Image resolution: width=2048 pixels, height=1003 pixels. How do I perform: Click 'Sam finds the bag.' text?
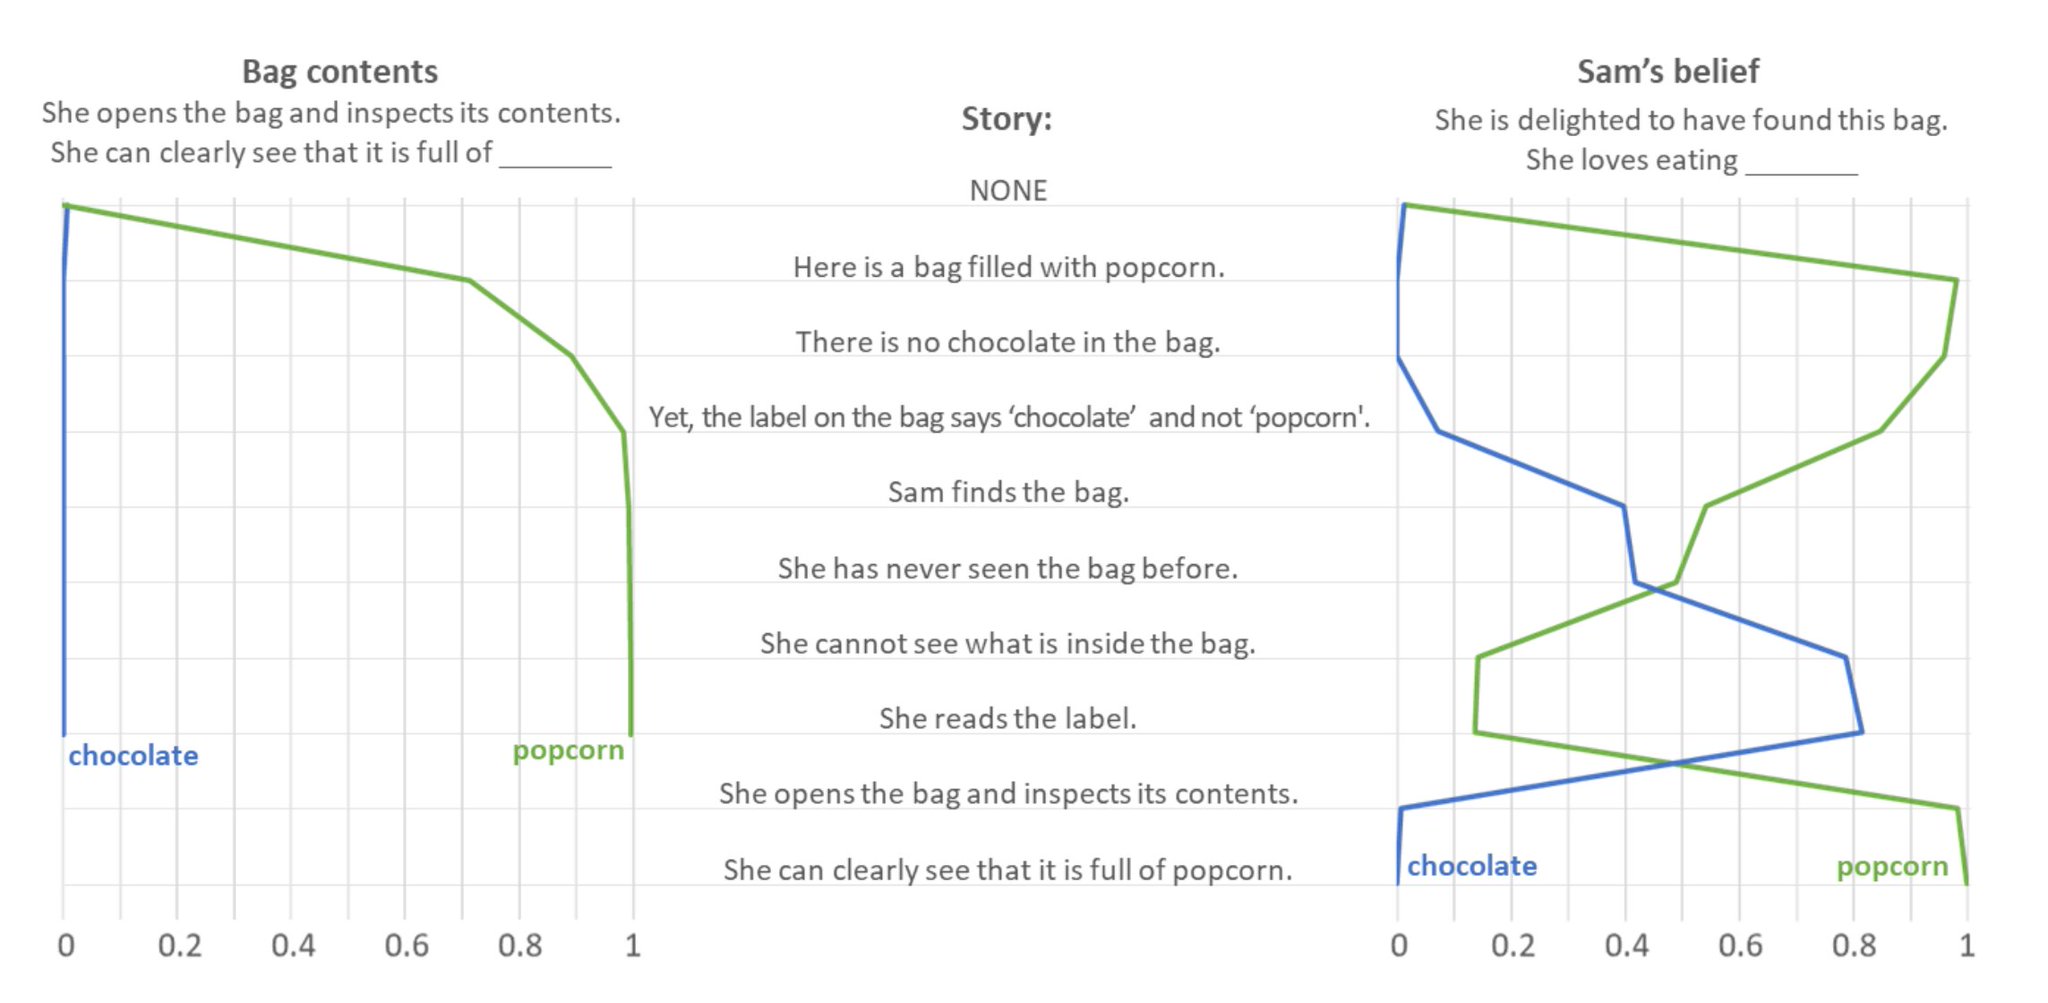1008,492
